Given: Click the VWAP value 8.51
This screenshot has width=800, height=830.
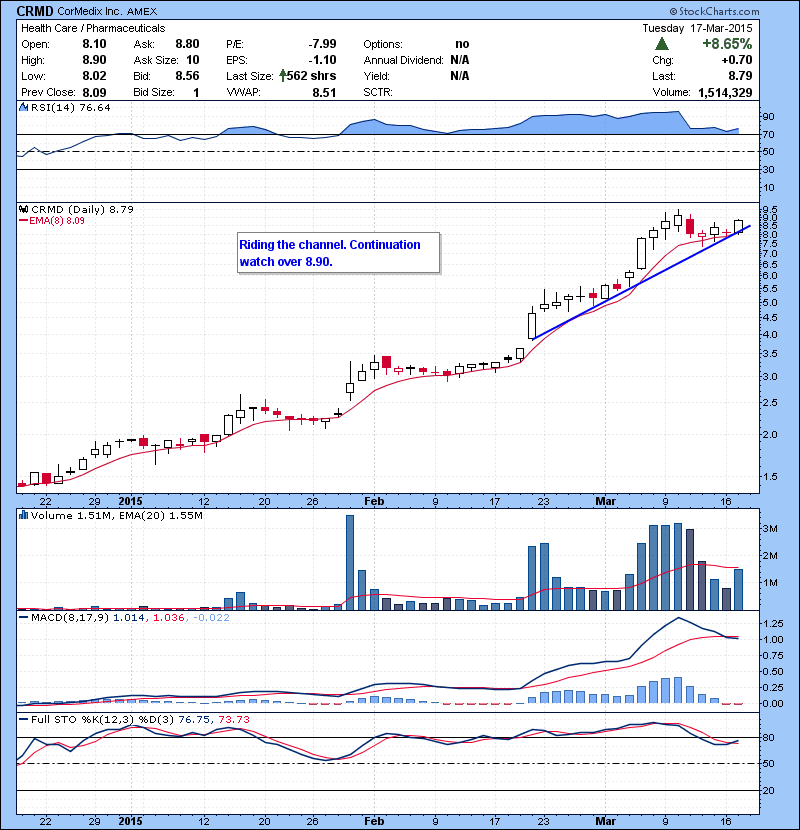Looking at the screenshot, I should [324, 93].
